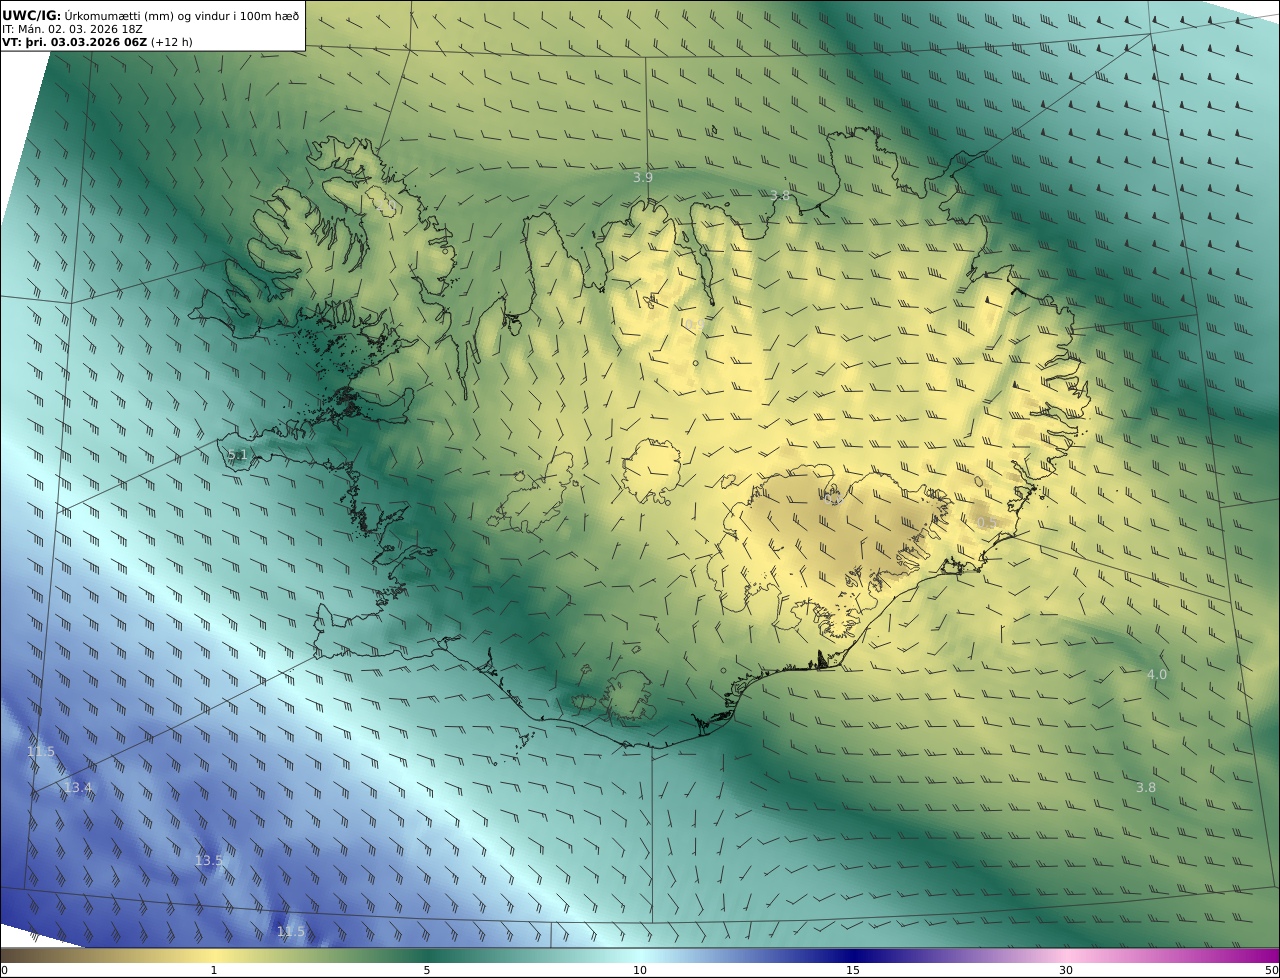The image size is (1280, 978).
Task: Click the 5.1 value label on the map
Action: click(x=237, y=455)
